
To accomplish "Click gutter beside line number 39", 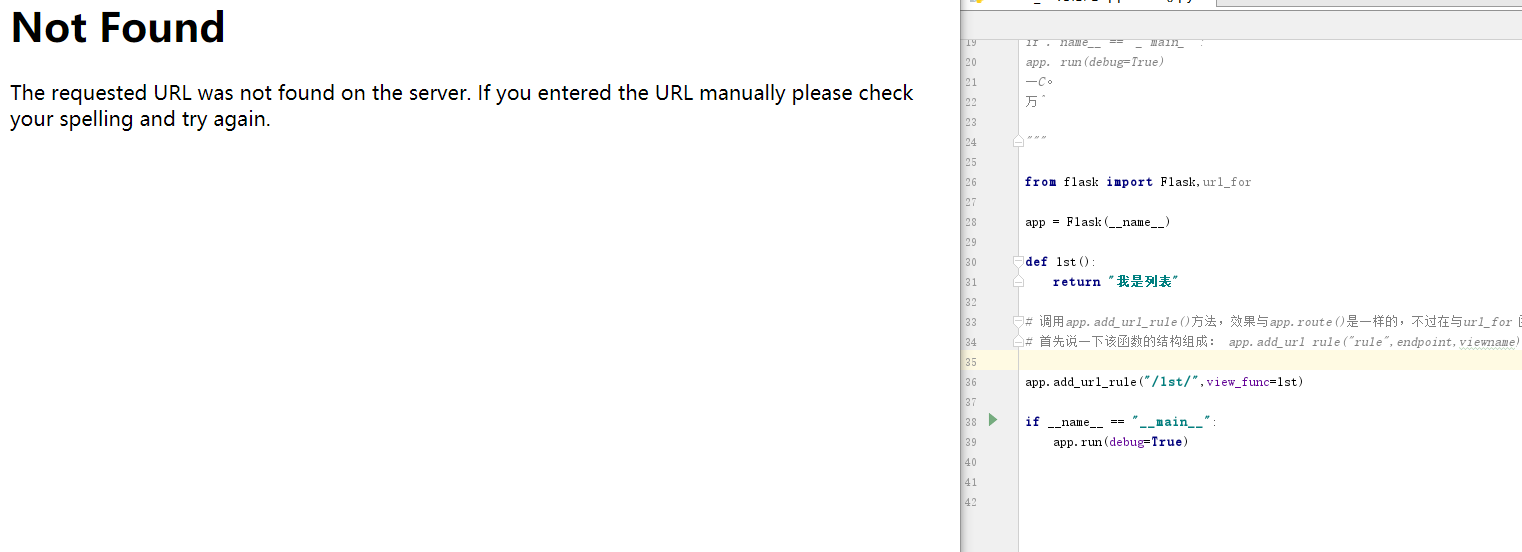I will (993, 442).
